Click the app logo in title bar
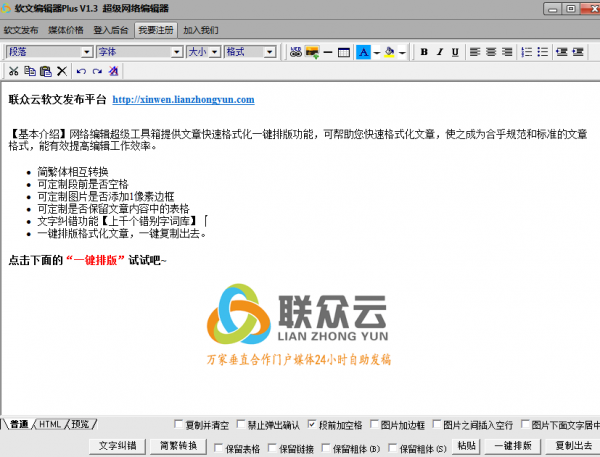600x457 pixels. (6, 8)
